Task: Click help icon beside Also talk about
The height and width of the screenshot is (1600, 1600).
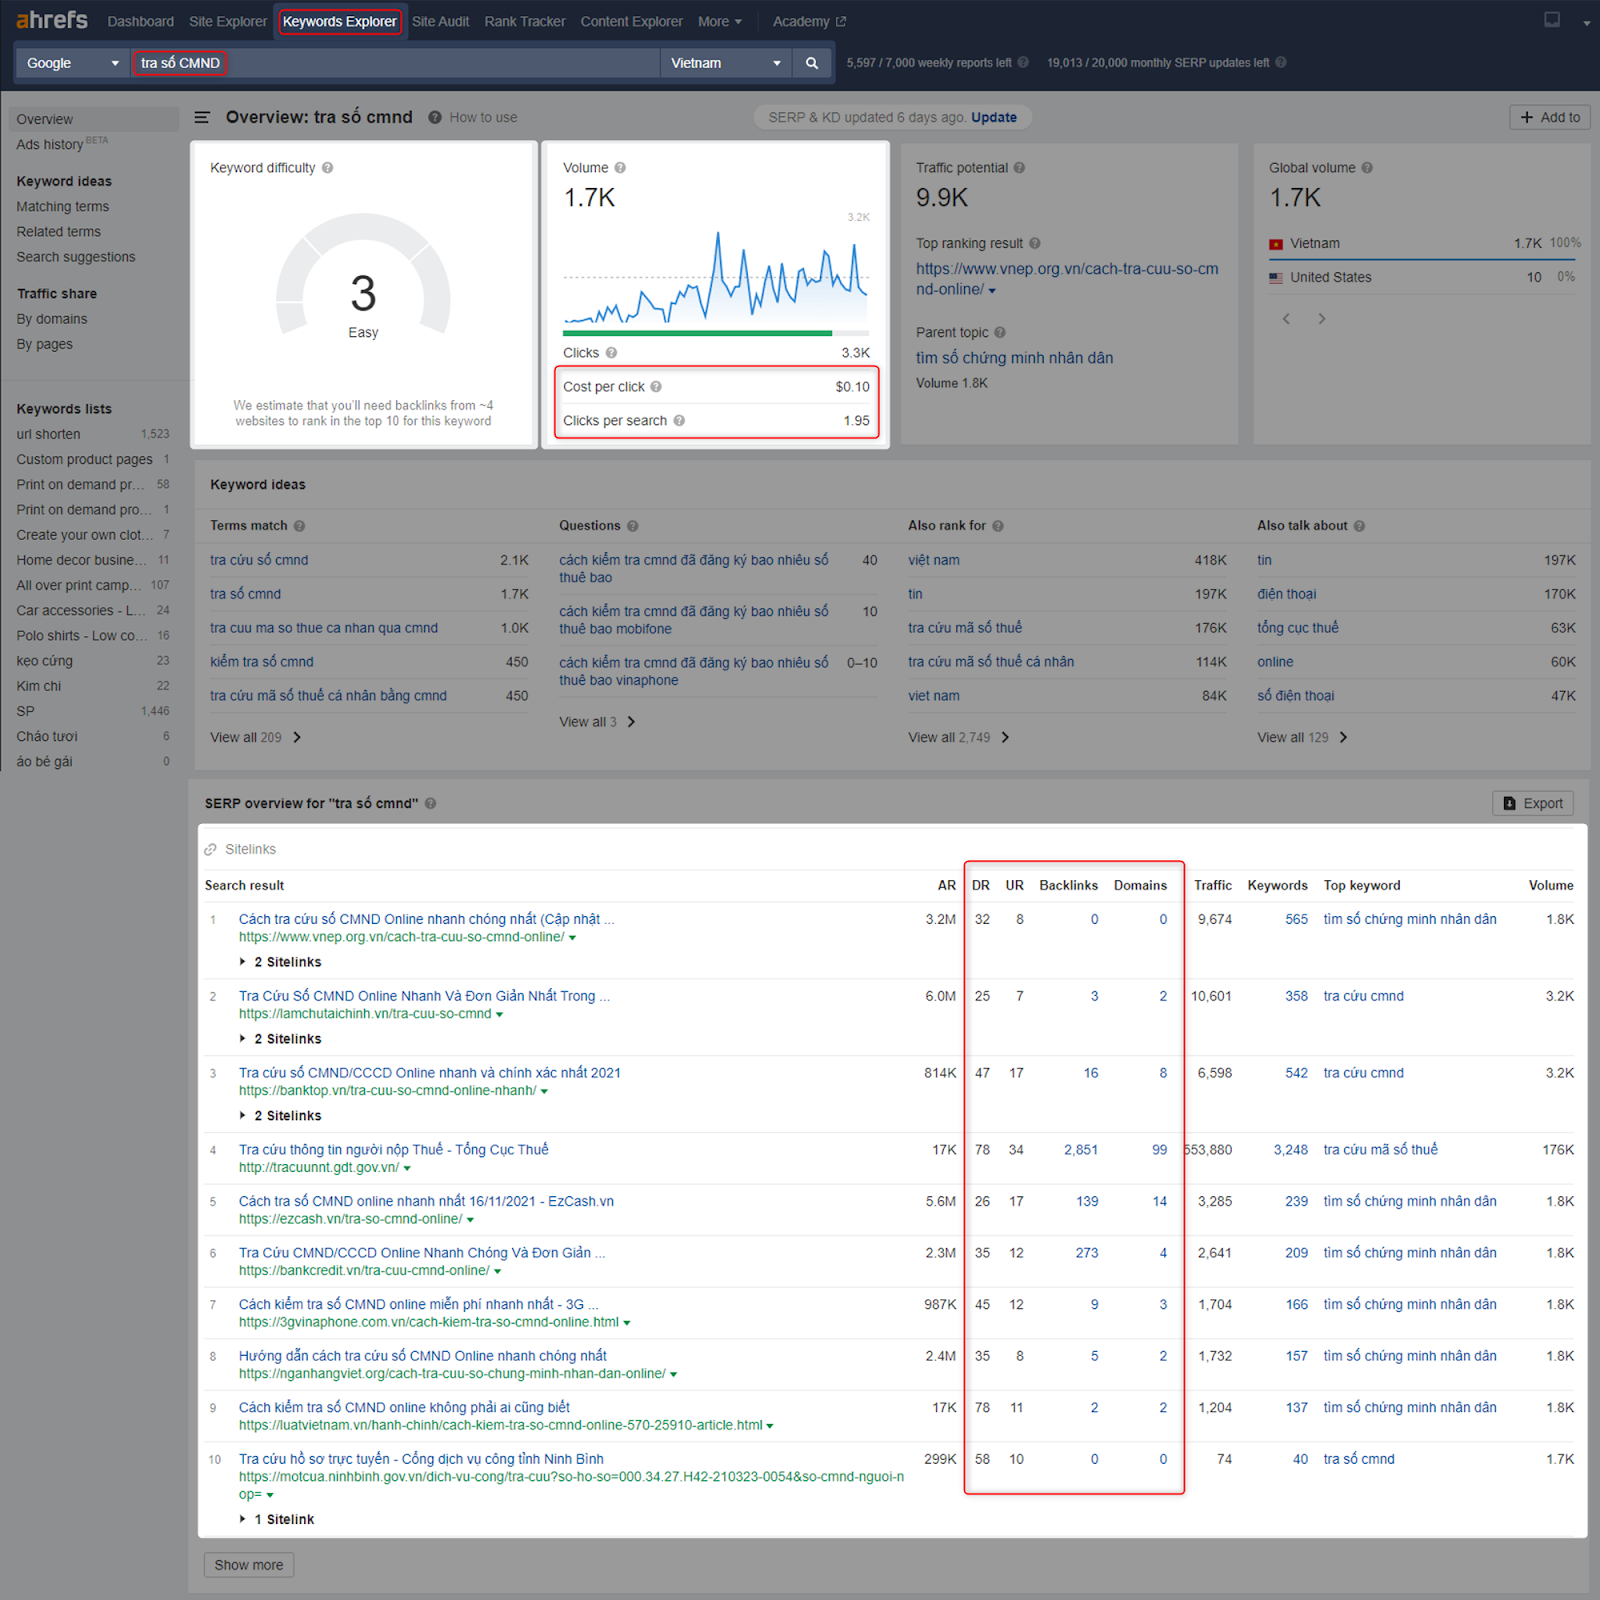Action: (x=1359, y=526)
